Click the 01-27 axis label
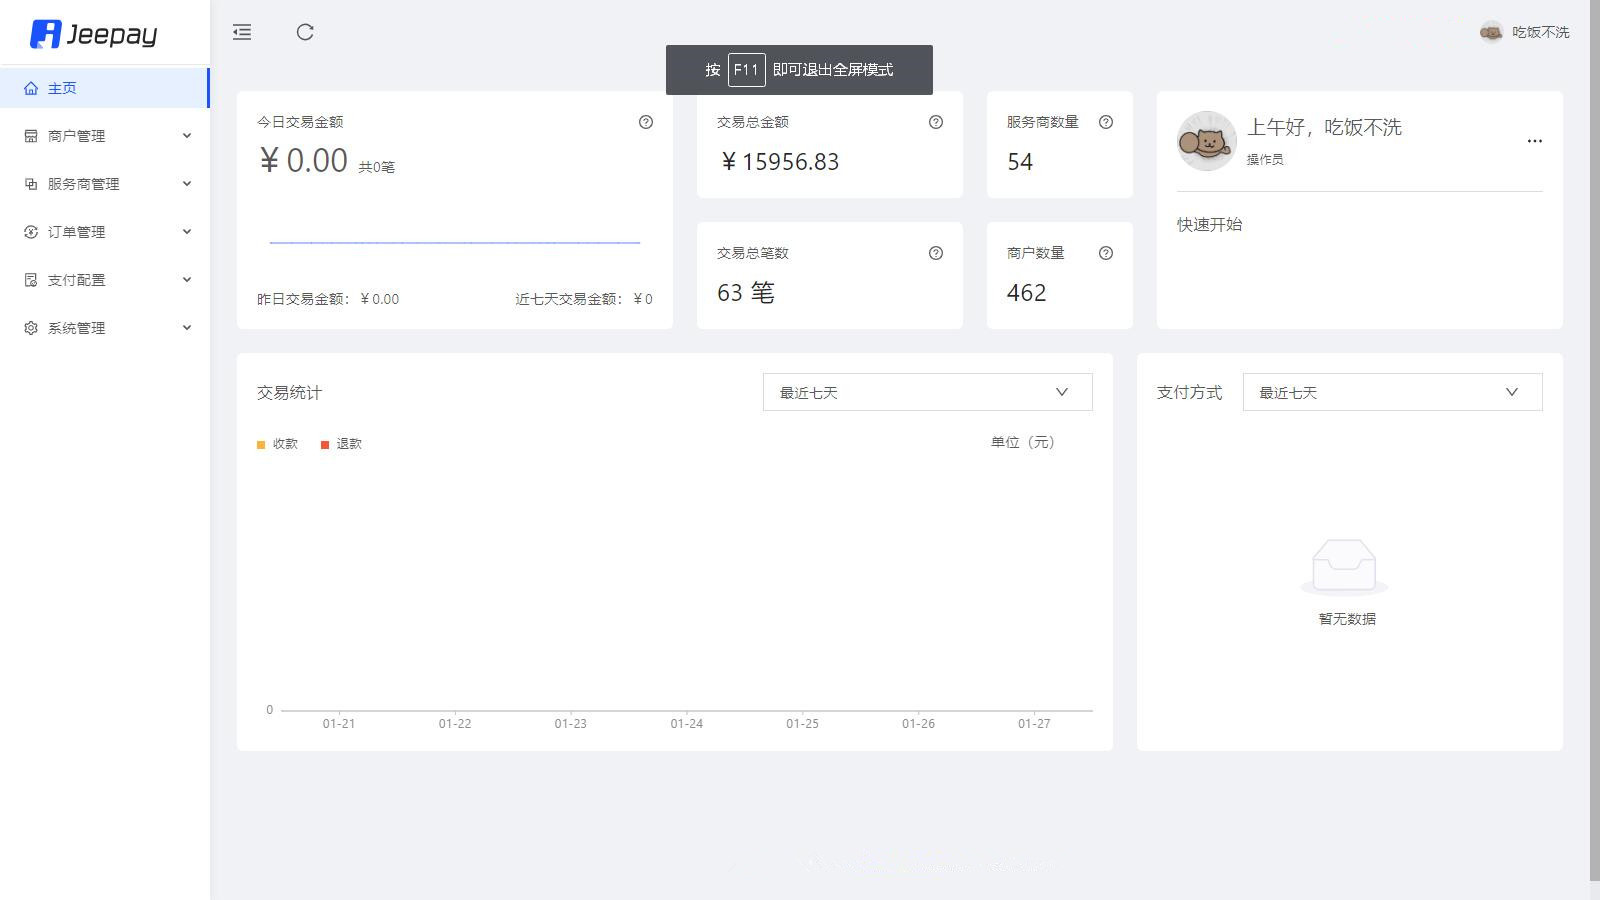 [x=1034, y=724]
